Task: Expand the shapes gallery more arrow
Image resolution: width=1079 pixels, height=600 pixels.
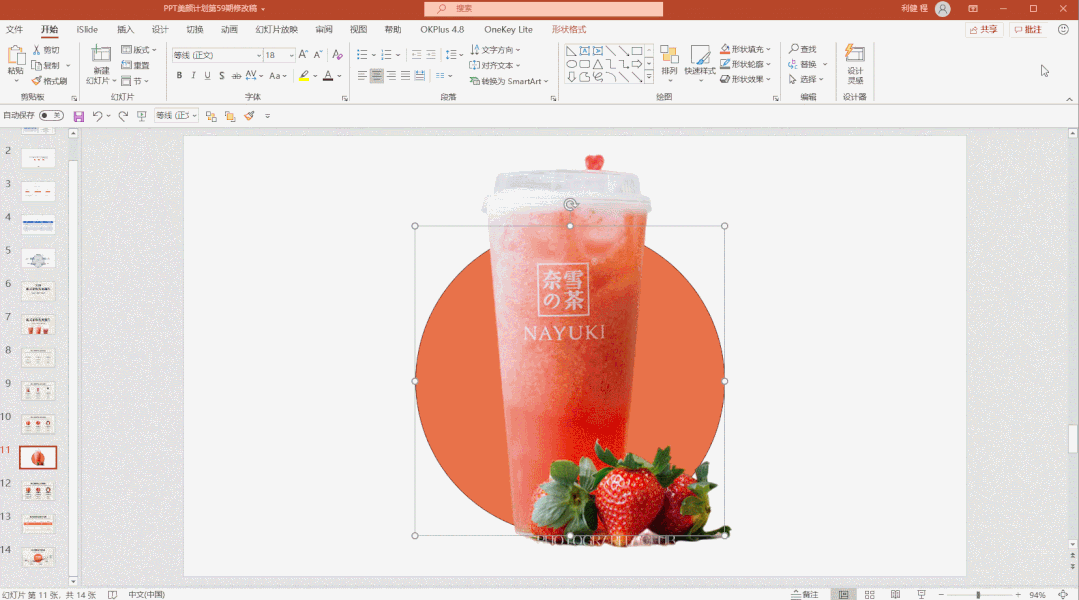Action: (x=649, y=77)
